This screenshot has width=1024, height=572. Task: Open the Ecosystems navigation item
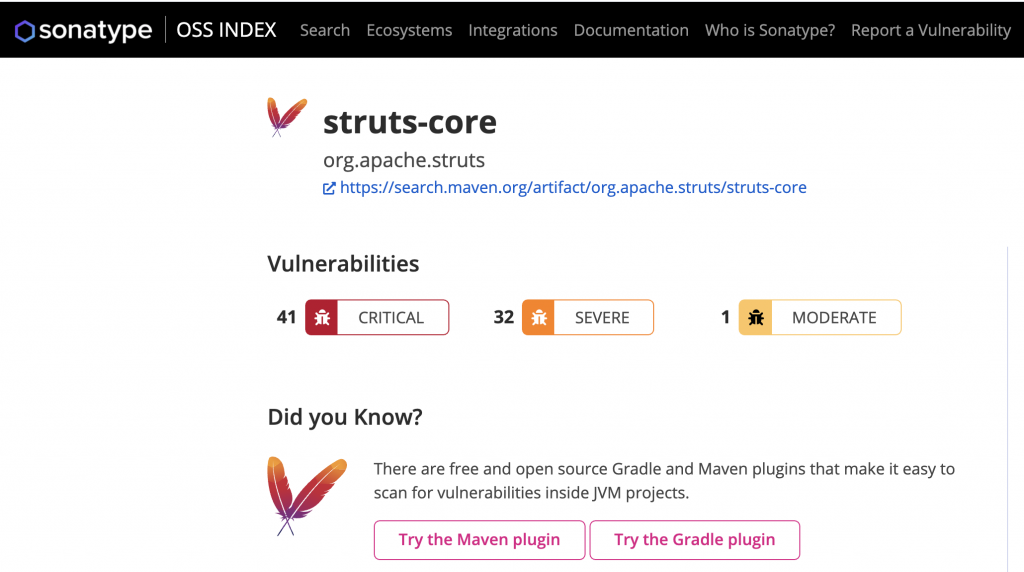409,30
